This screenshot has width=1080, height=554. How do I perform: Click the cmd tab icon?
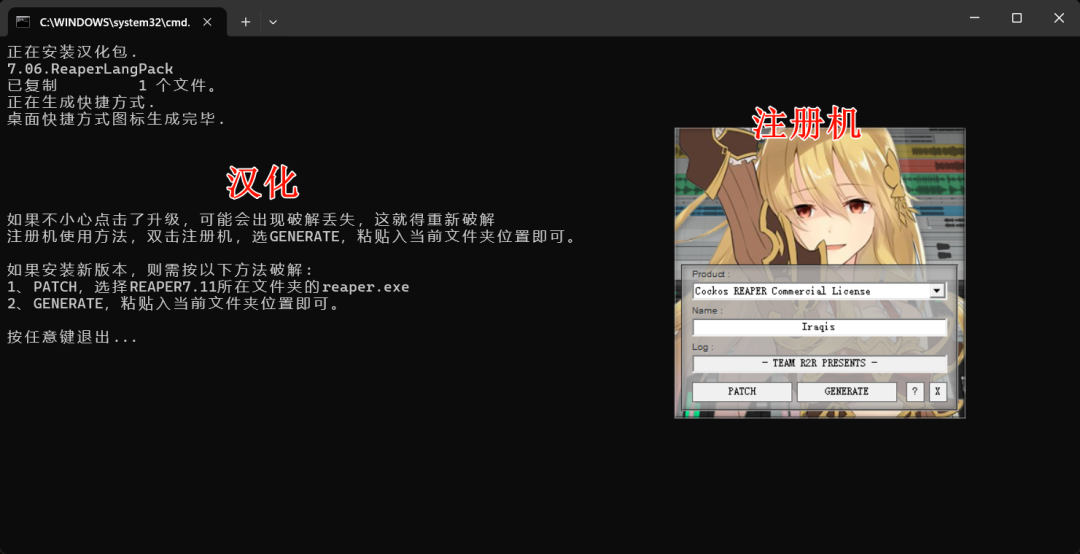pos(23,22)
